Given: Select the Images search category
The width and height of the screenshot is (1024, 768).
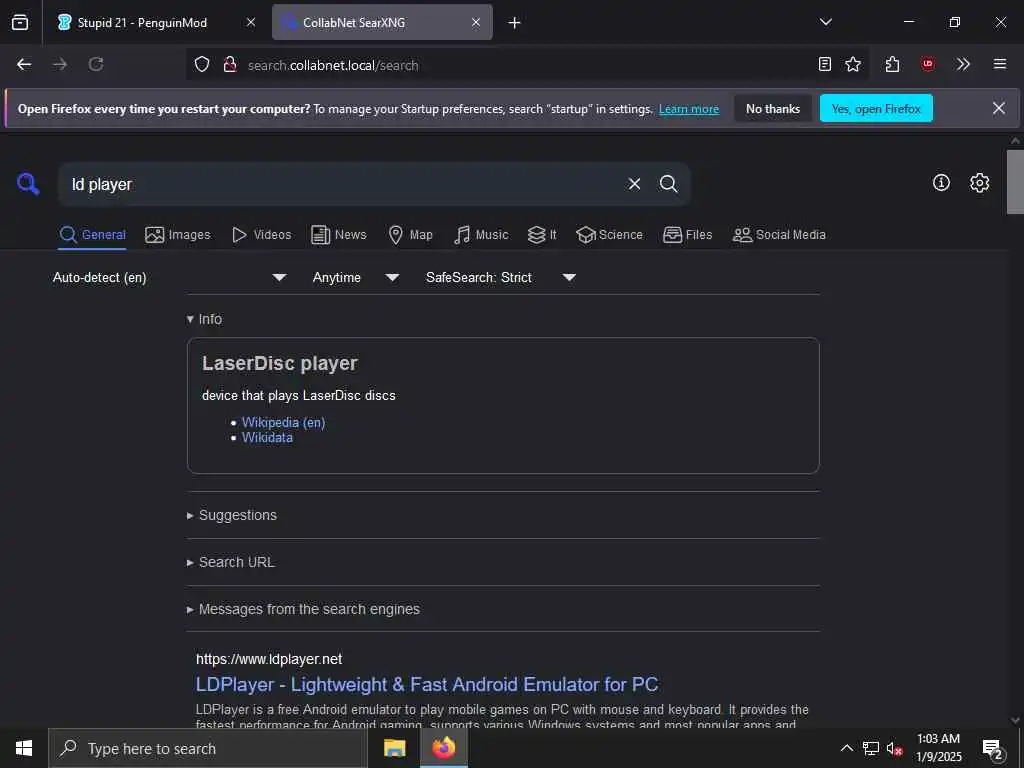Looking at the screenshot, I should coord(178,234).
